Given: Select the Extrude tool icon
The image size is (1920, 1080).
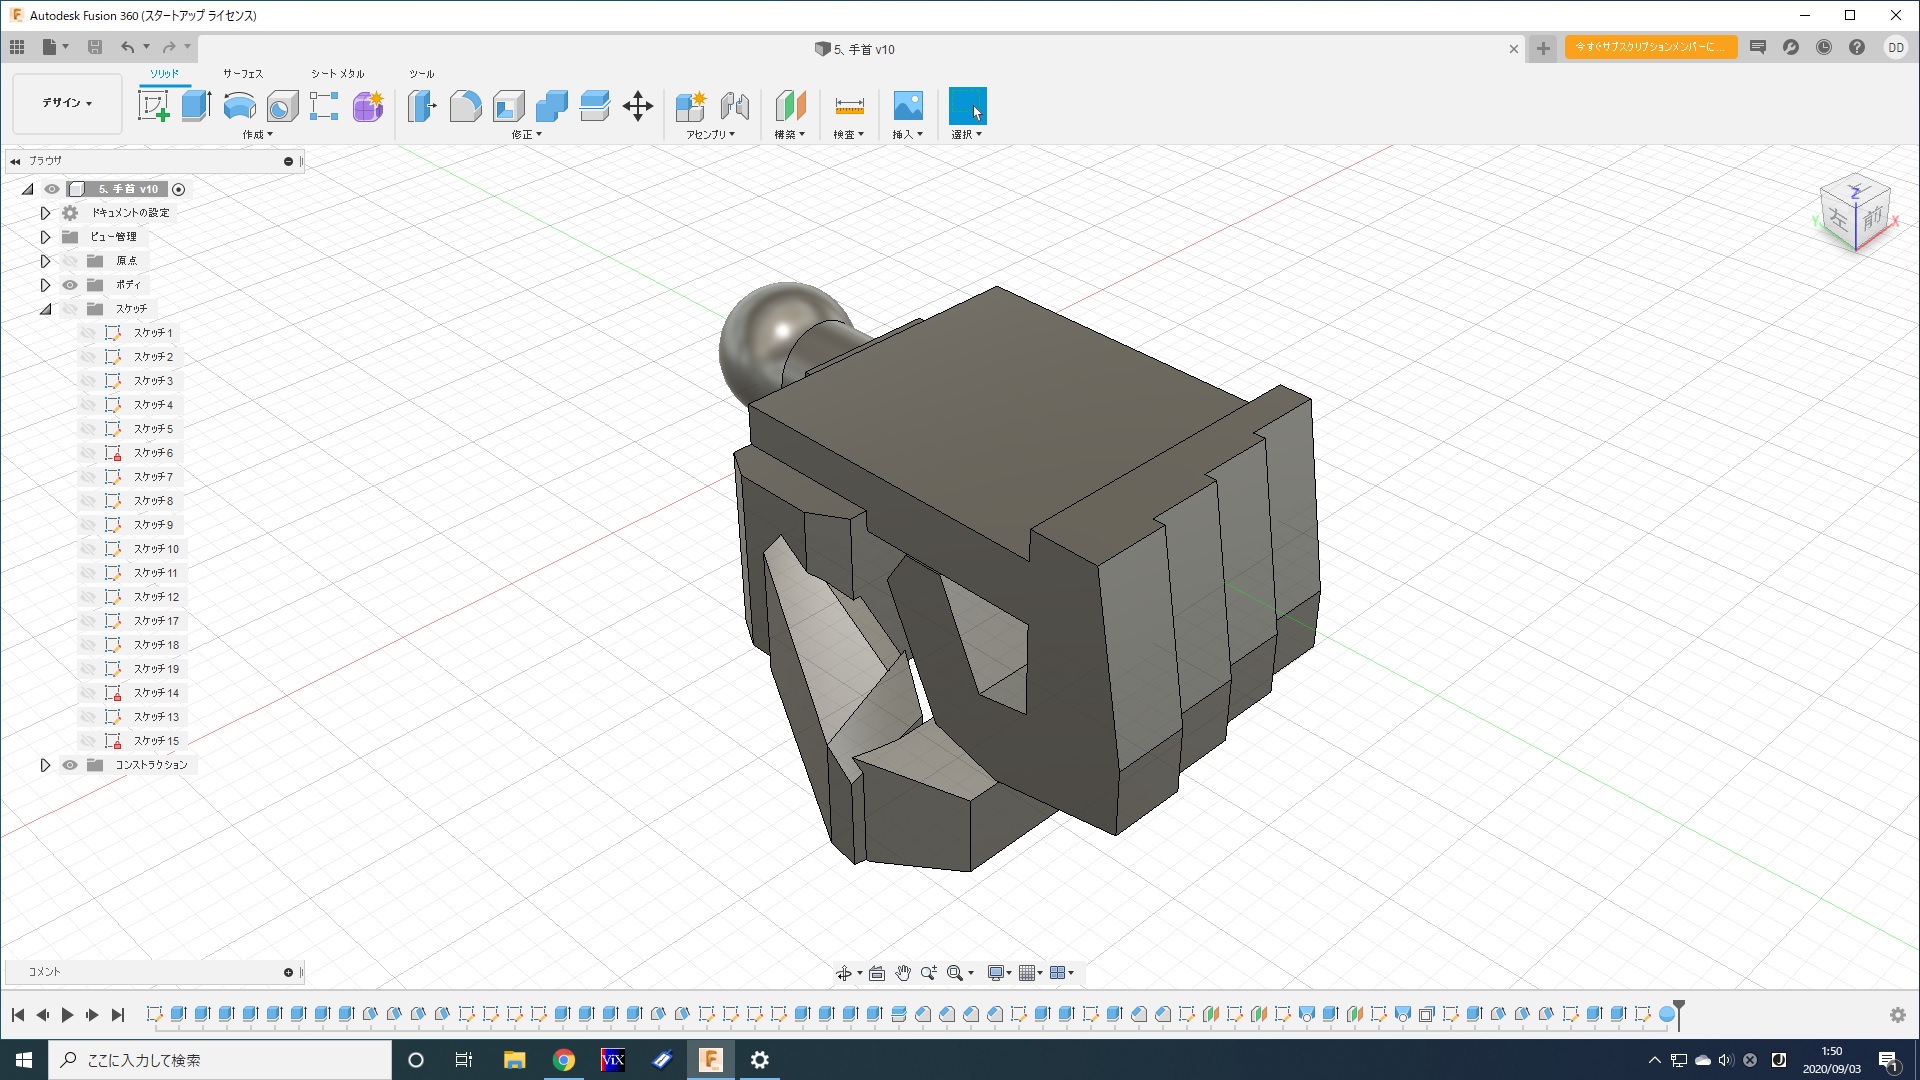Looking at the screenshot, I should click(x=196, y=106).
